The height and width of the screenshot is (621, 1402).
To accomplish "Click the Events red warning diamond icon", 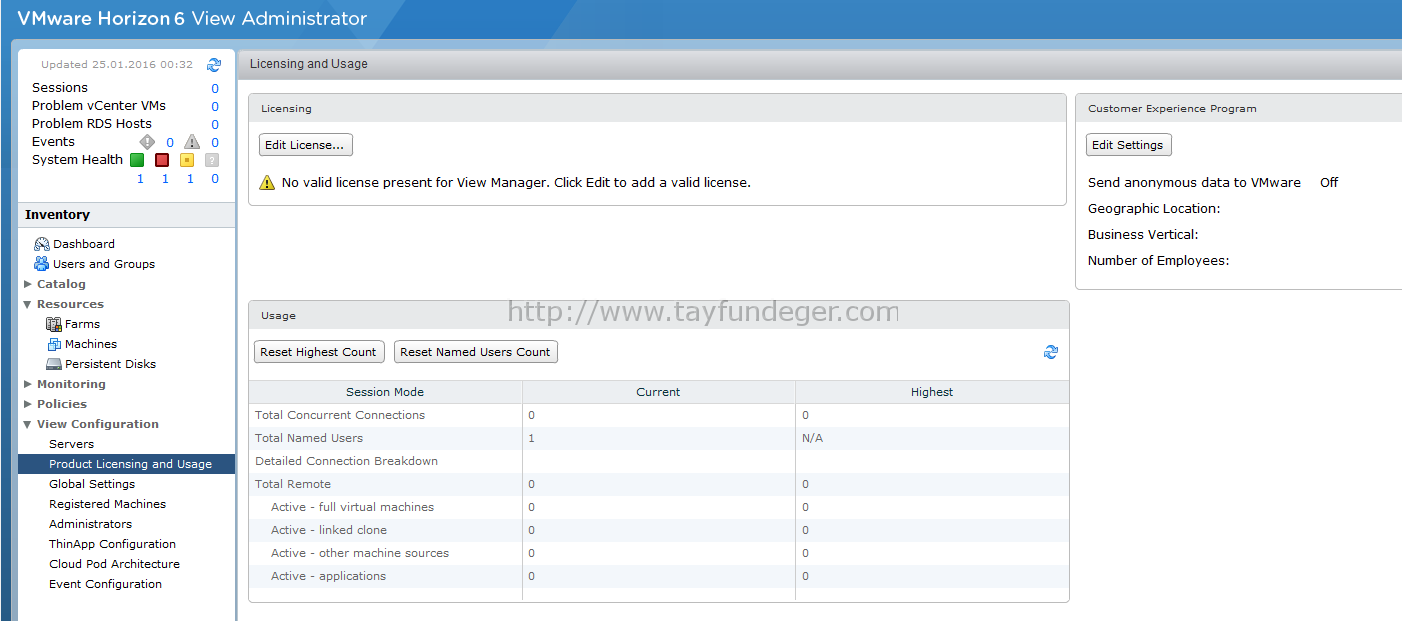I will pyautogui.click(x=147, y=142).
